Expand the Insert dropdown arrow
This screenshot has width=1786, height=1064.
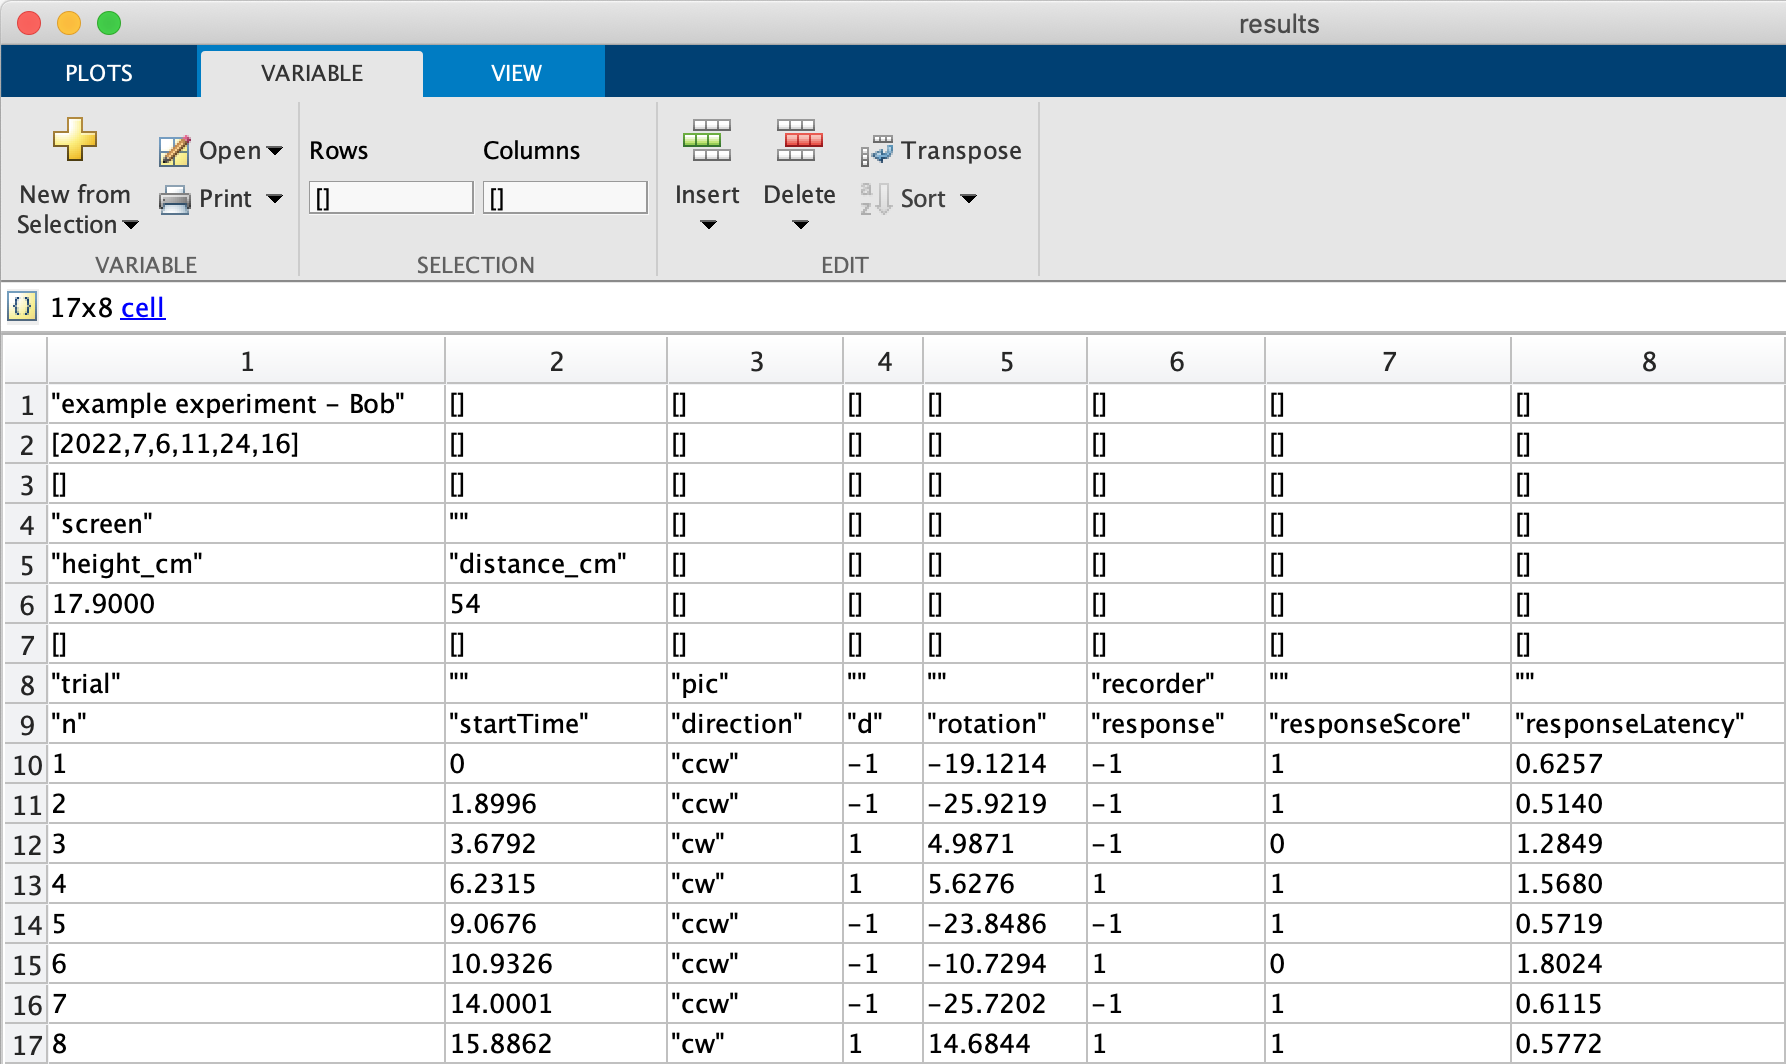(708, 225)
